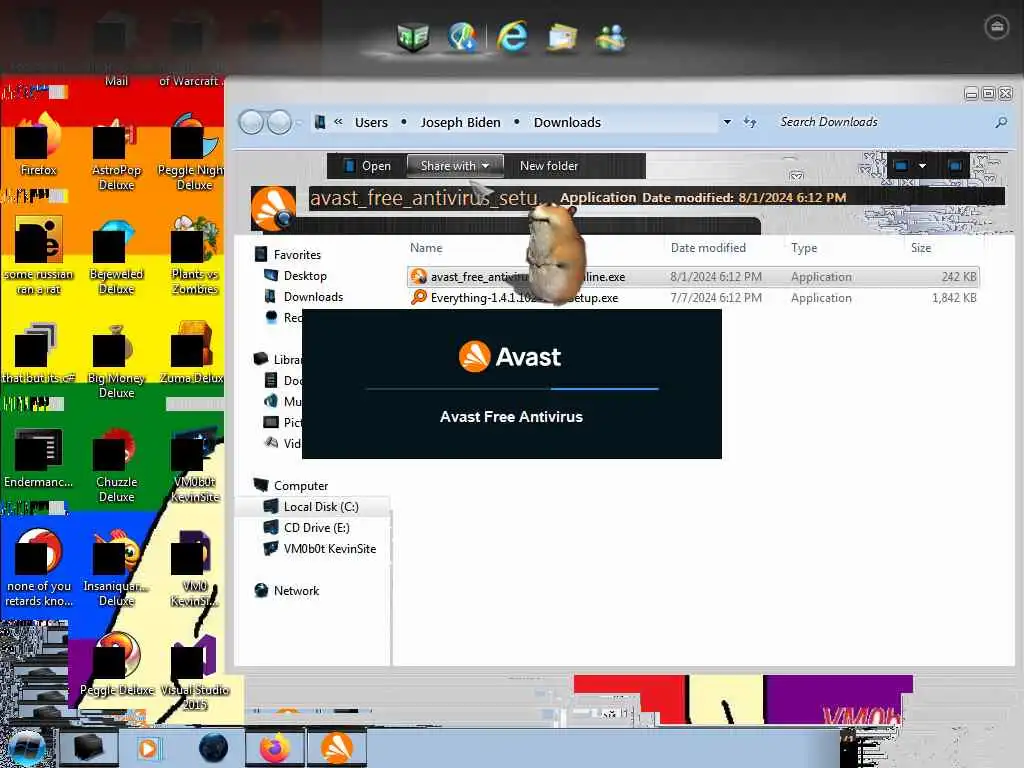Open the AstroPop Deluxe desktop icon
Viewport: 1024px width, 768px height.
click(116, 152)
